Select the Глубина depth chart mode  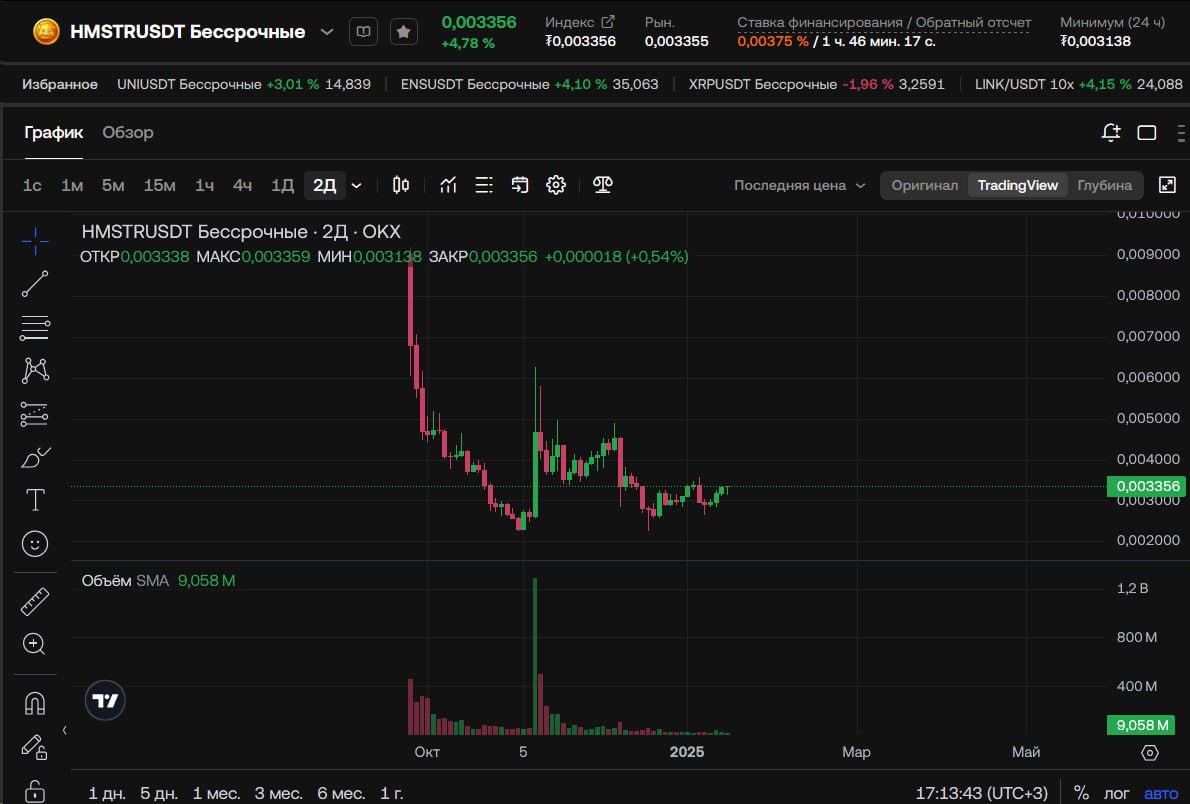tap(1104, 185)
